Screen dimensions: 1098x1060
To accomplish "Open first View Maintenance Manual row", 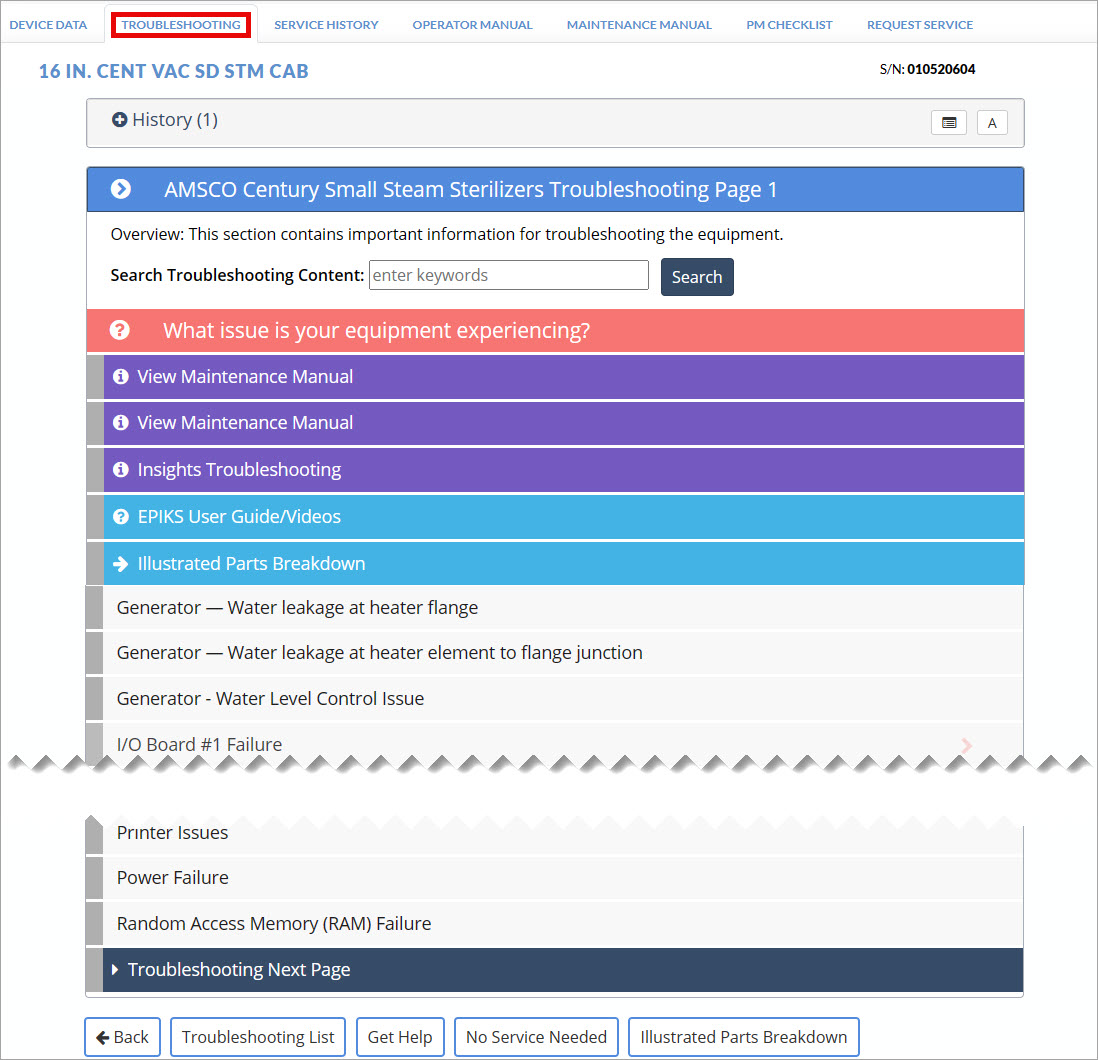I will (x=564, y=377).
